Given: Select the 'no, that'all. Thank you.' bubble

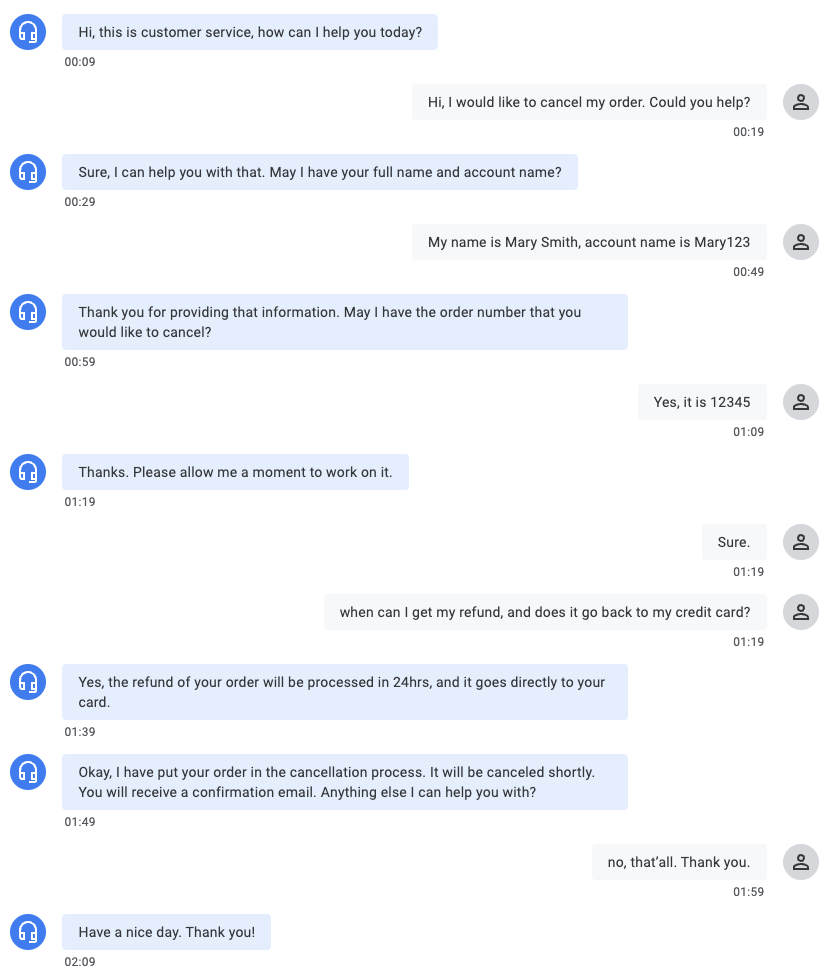Looking at the screenshot, I should [679, 862].
